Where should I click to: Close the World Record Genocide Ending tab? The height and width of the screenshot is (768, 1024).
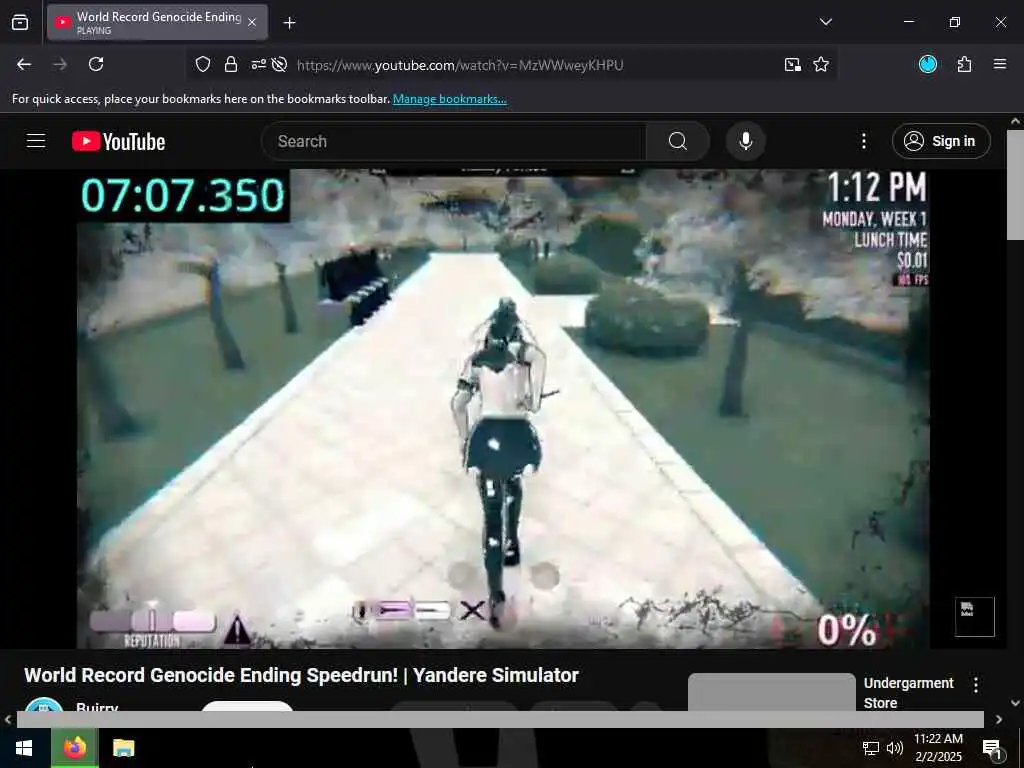tap(252, 22)
